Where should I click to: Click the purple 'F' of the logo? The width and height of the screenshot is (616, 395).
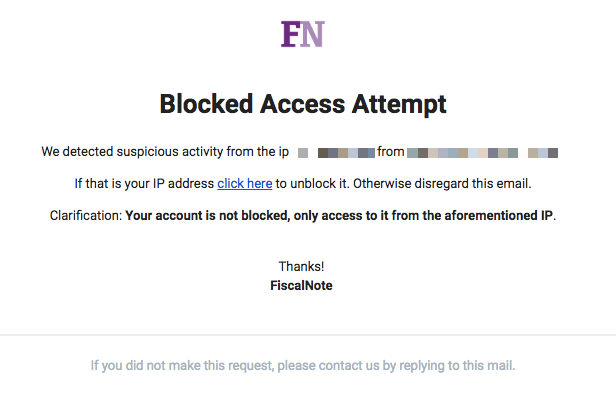pos(291,34)
